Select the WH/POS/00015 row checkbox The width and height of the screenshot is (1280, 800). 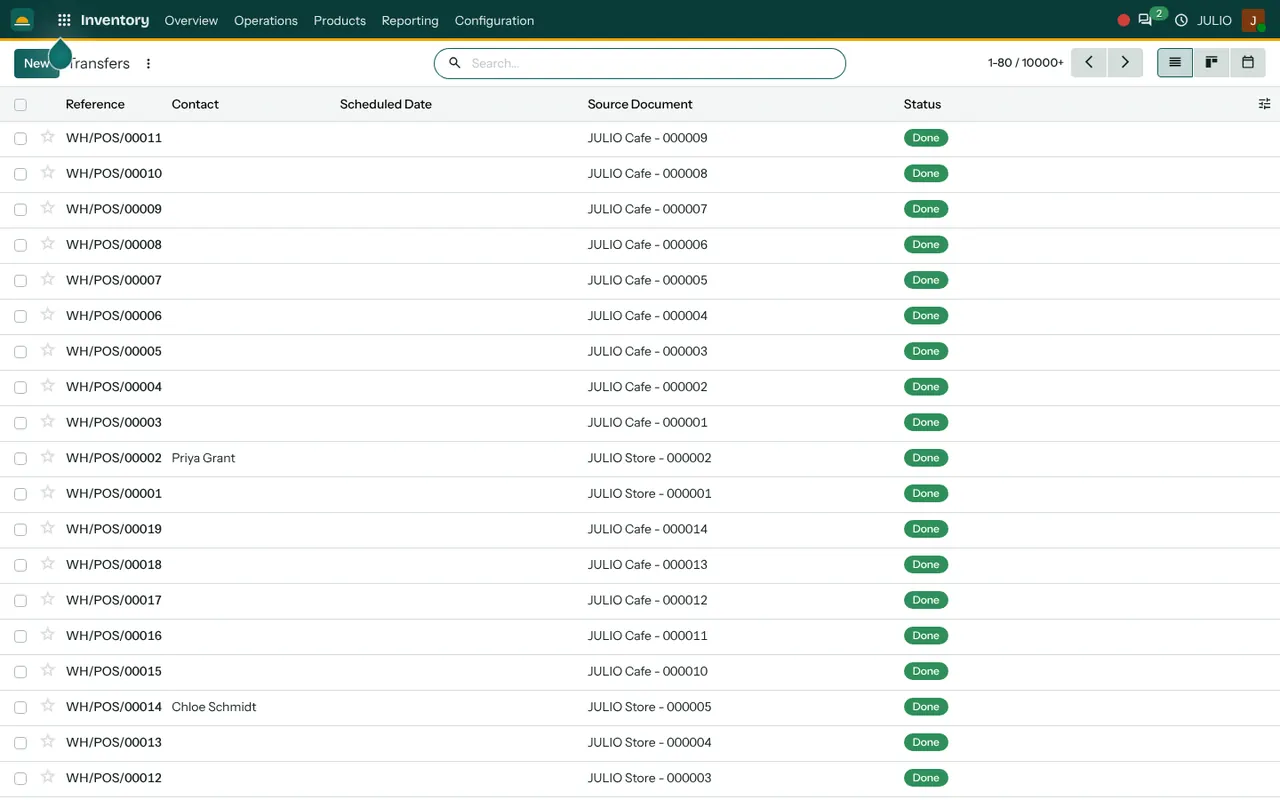pos(20,672)
